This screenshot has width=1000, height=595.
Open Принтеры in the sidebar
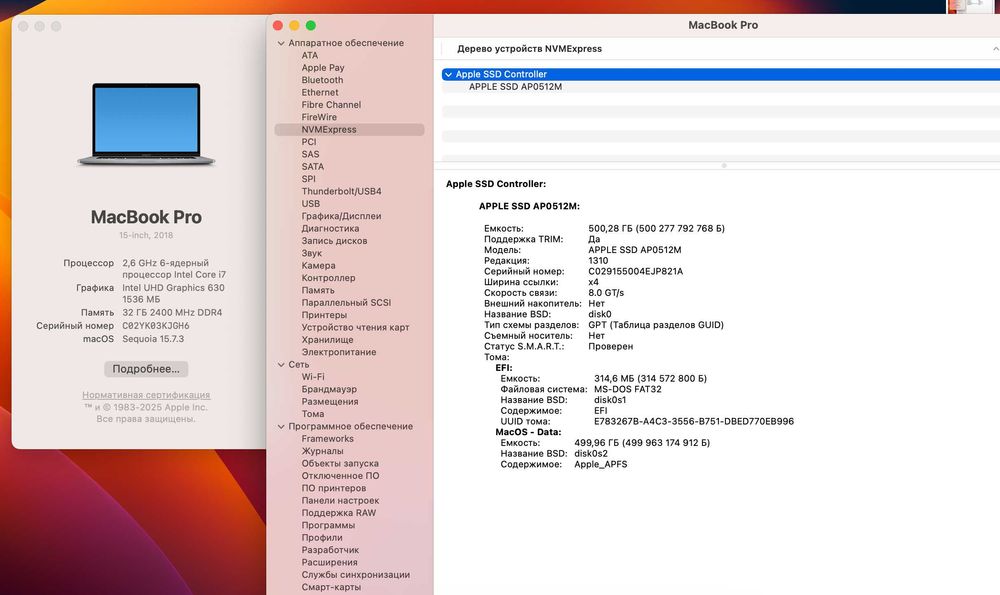(324, 315)
